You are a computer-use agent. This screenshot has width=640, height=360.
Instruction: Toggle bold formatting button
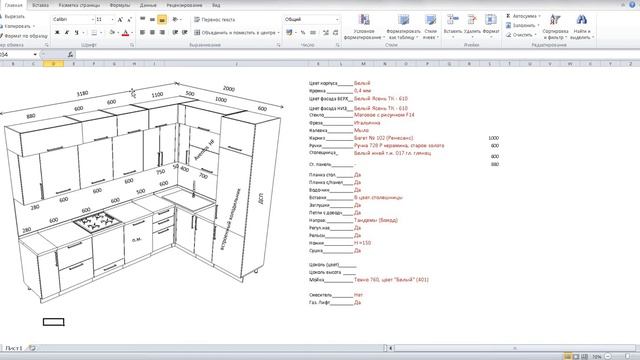tap(57, 32)
